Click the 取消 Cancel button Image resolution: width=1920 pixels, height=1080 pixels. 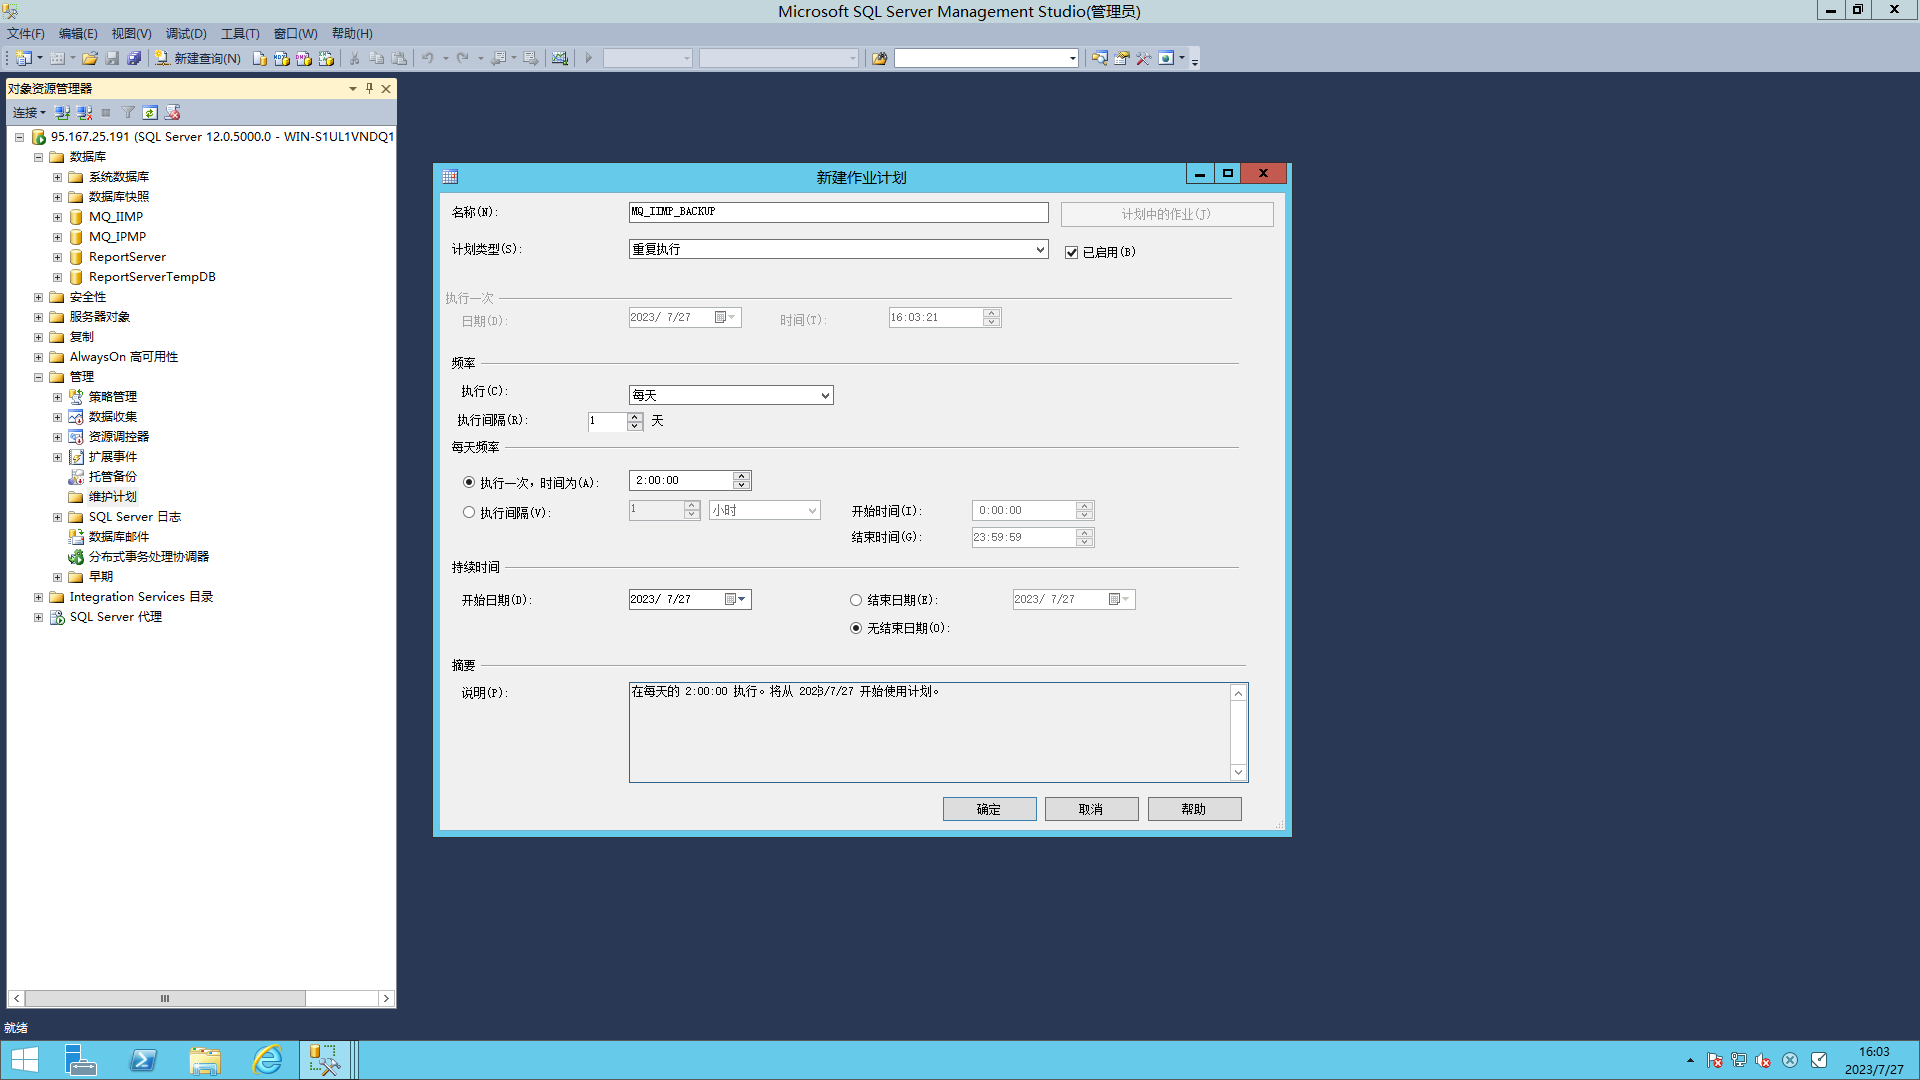tap(1091, 809)
